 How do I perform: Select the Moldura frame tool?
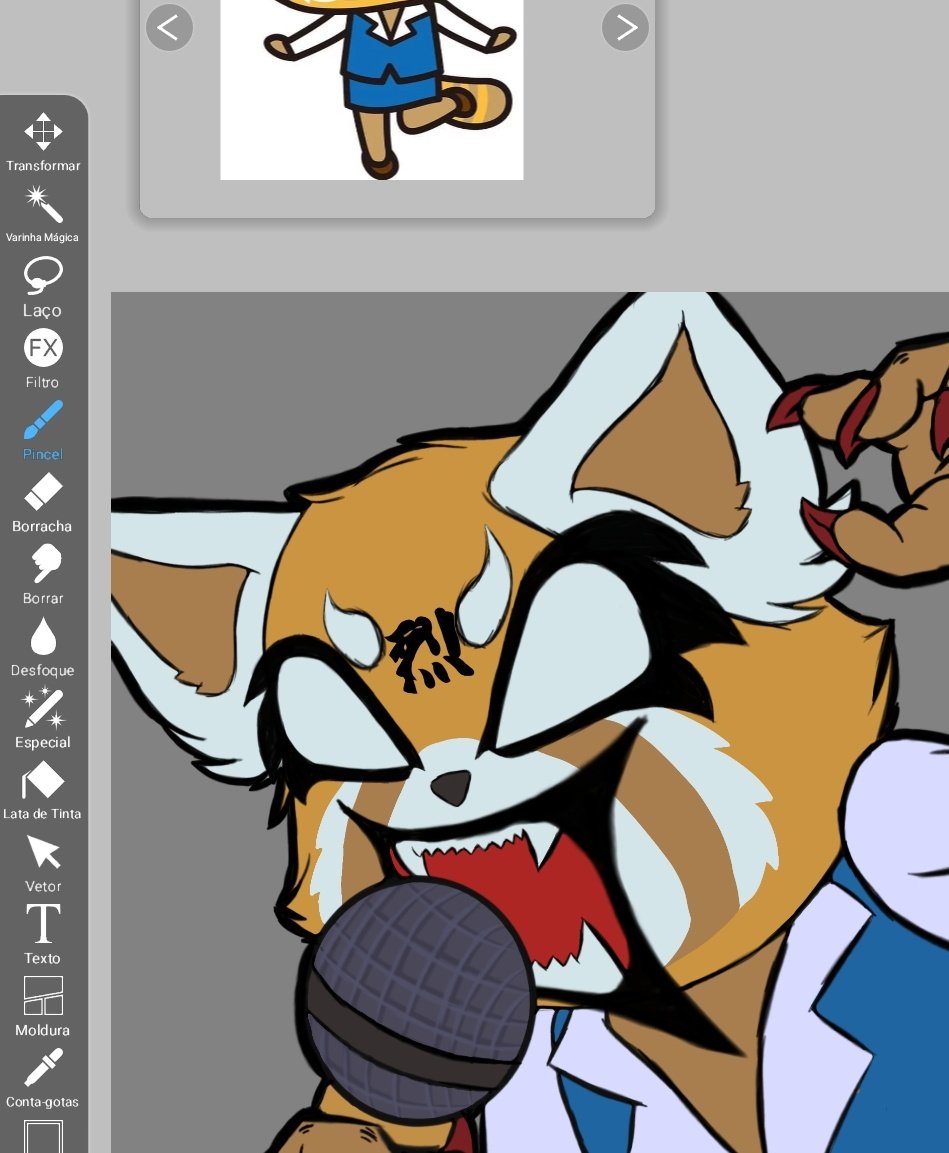[x=43, y=1007]
